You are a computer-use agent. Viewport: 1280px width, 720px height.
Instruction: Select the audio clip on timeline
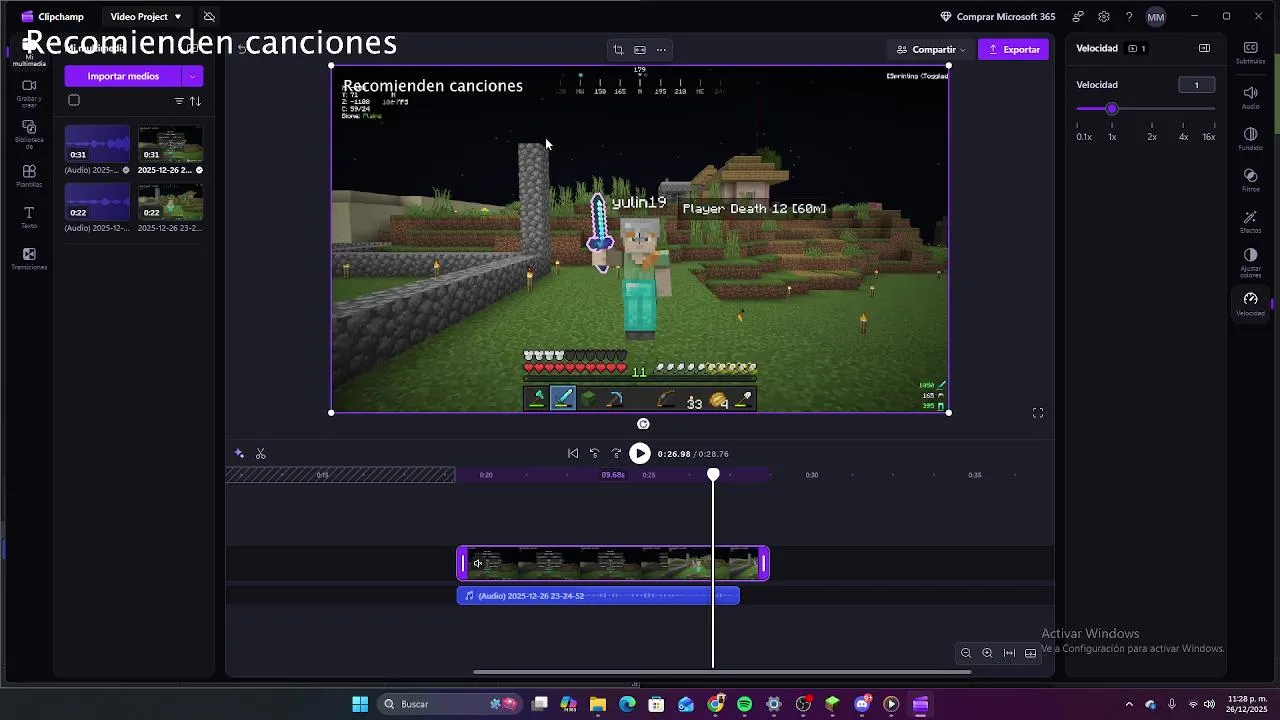pos(598,596)
